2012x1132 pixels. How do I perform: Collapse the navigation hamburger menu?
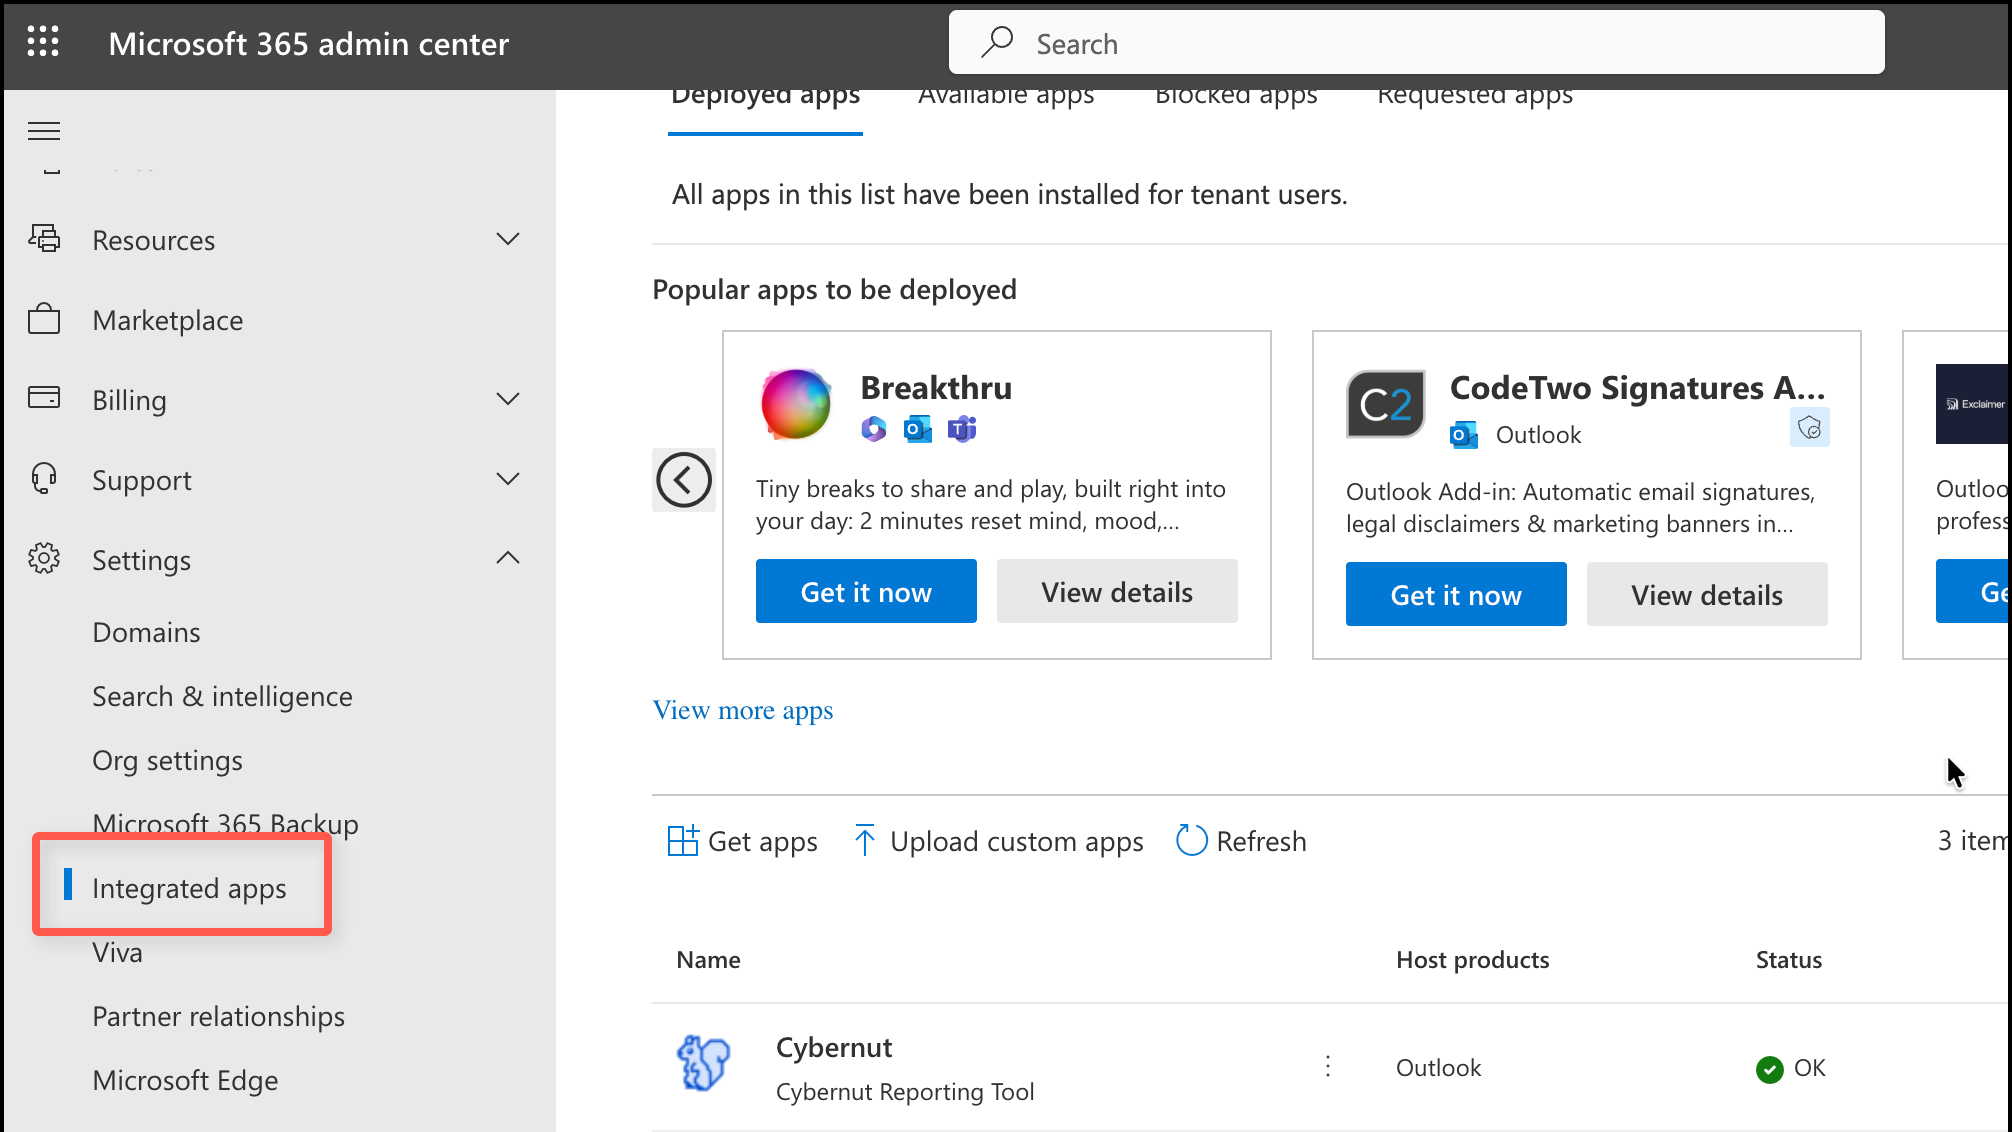tap(44, 131)
